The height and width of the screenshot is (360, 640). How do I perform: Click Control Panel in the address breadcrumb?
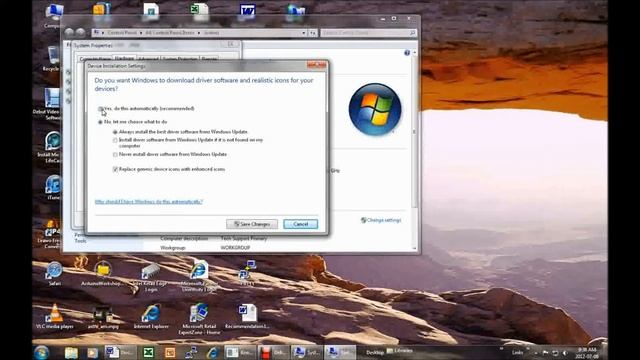click(x=122, y=33)
